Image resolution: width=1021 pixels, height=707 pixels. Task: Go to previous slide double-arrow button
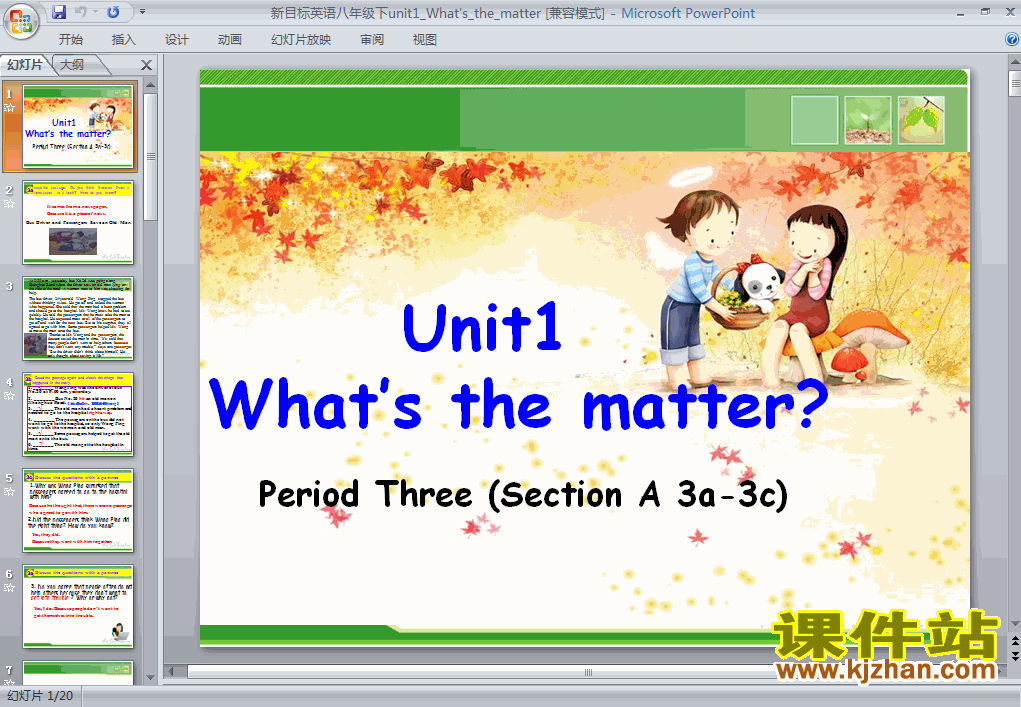1014,641
